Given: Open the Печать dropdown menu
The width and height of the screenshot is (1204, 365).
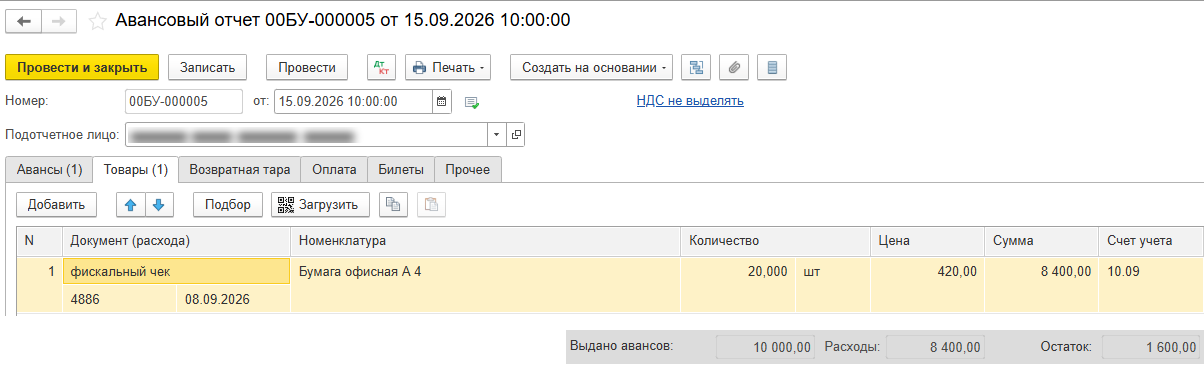Looking at the screenshot, I should coord(448,67).
